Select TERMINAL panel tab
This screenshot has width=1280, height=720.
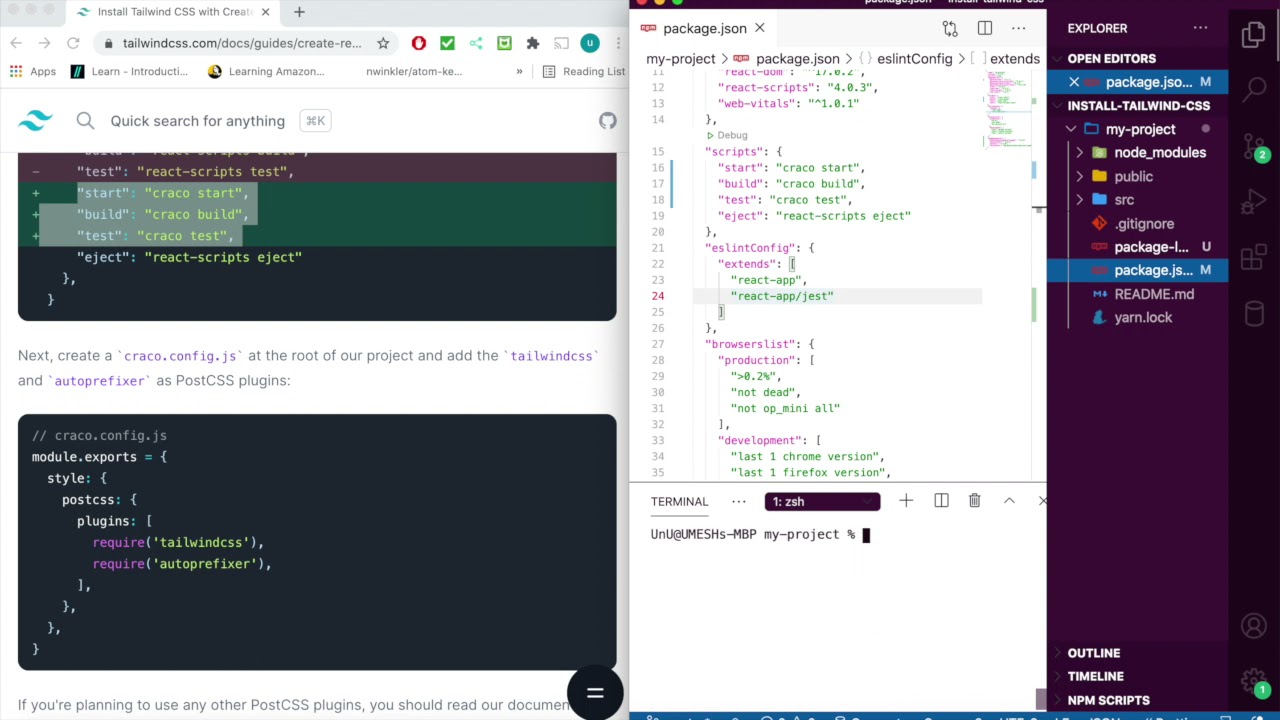tap(679, 501)
